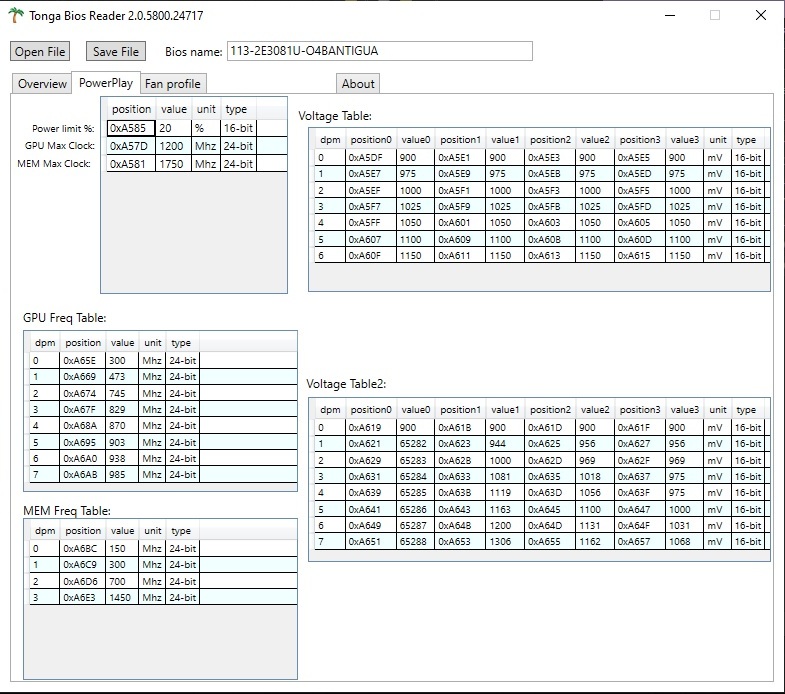
Task: Select Voltage Table2 value 1068
Action: click(x=684, y=541)
